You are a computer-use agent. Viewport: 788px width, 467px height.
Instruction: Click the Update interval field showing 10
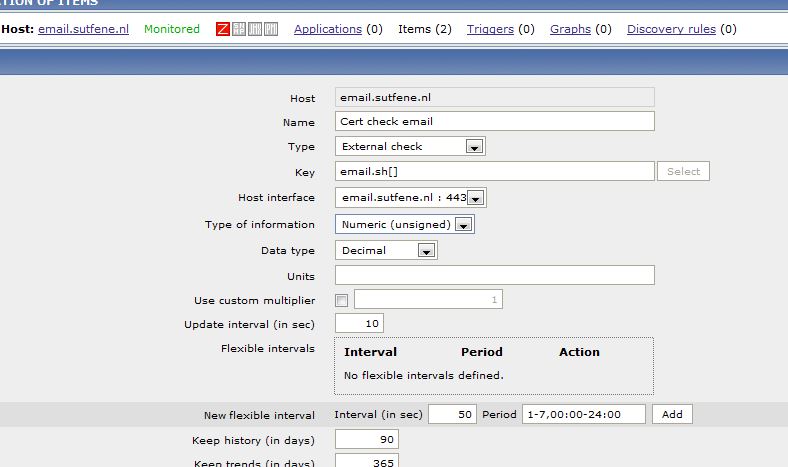tap(359, 323)
